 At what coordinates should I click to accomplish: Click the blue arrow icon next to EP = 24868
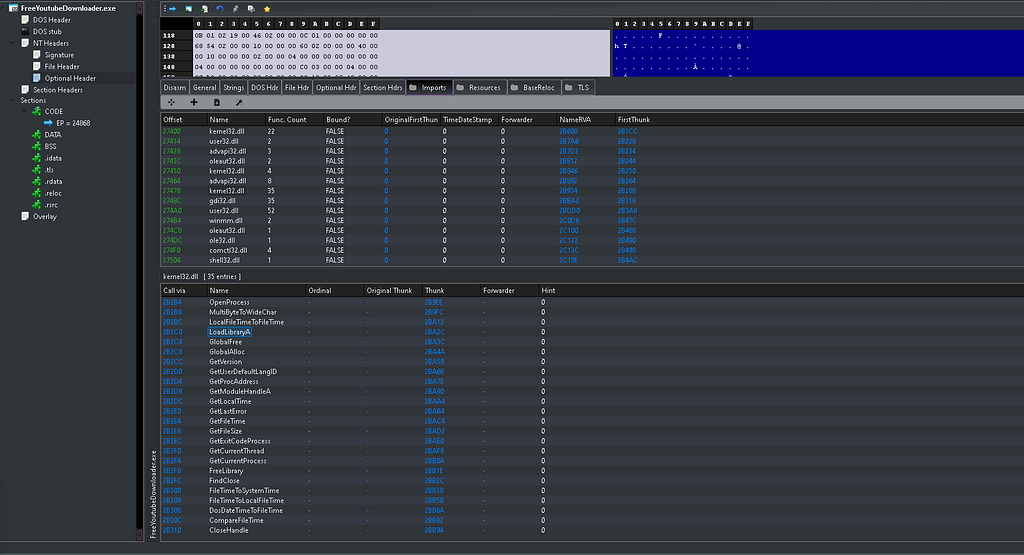(x=48, y=123)
